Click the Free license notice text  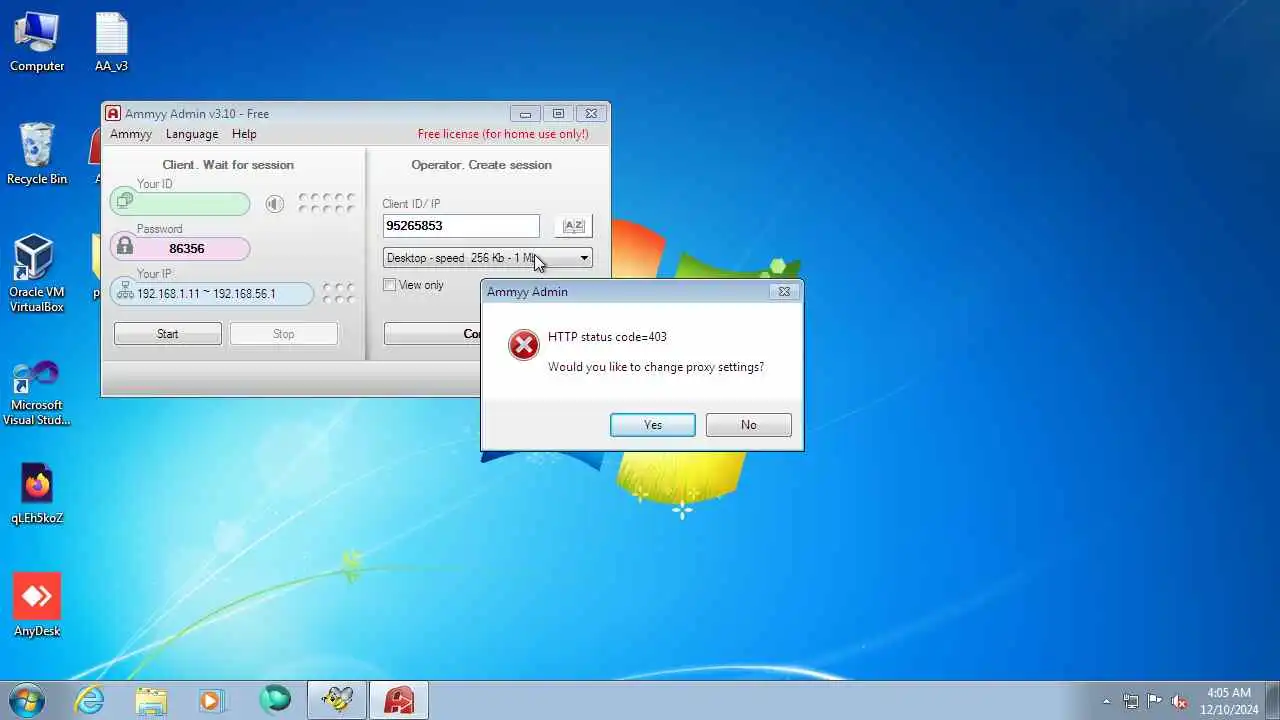[503, 134]
